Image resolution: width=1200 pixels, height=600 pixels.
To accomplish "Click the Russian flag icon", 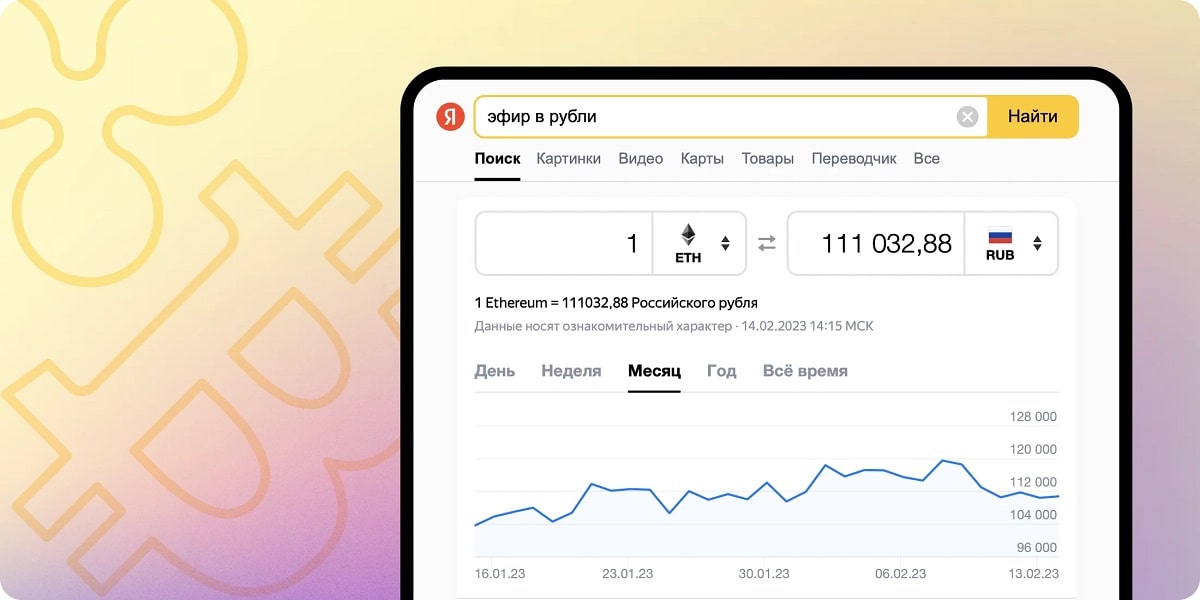I will click(1000, 237).
